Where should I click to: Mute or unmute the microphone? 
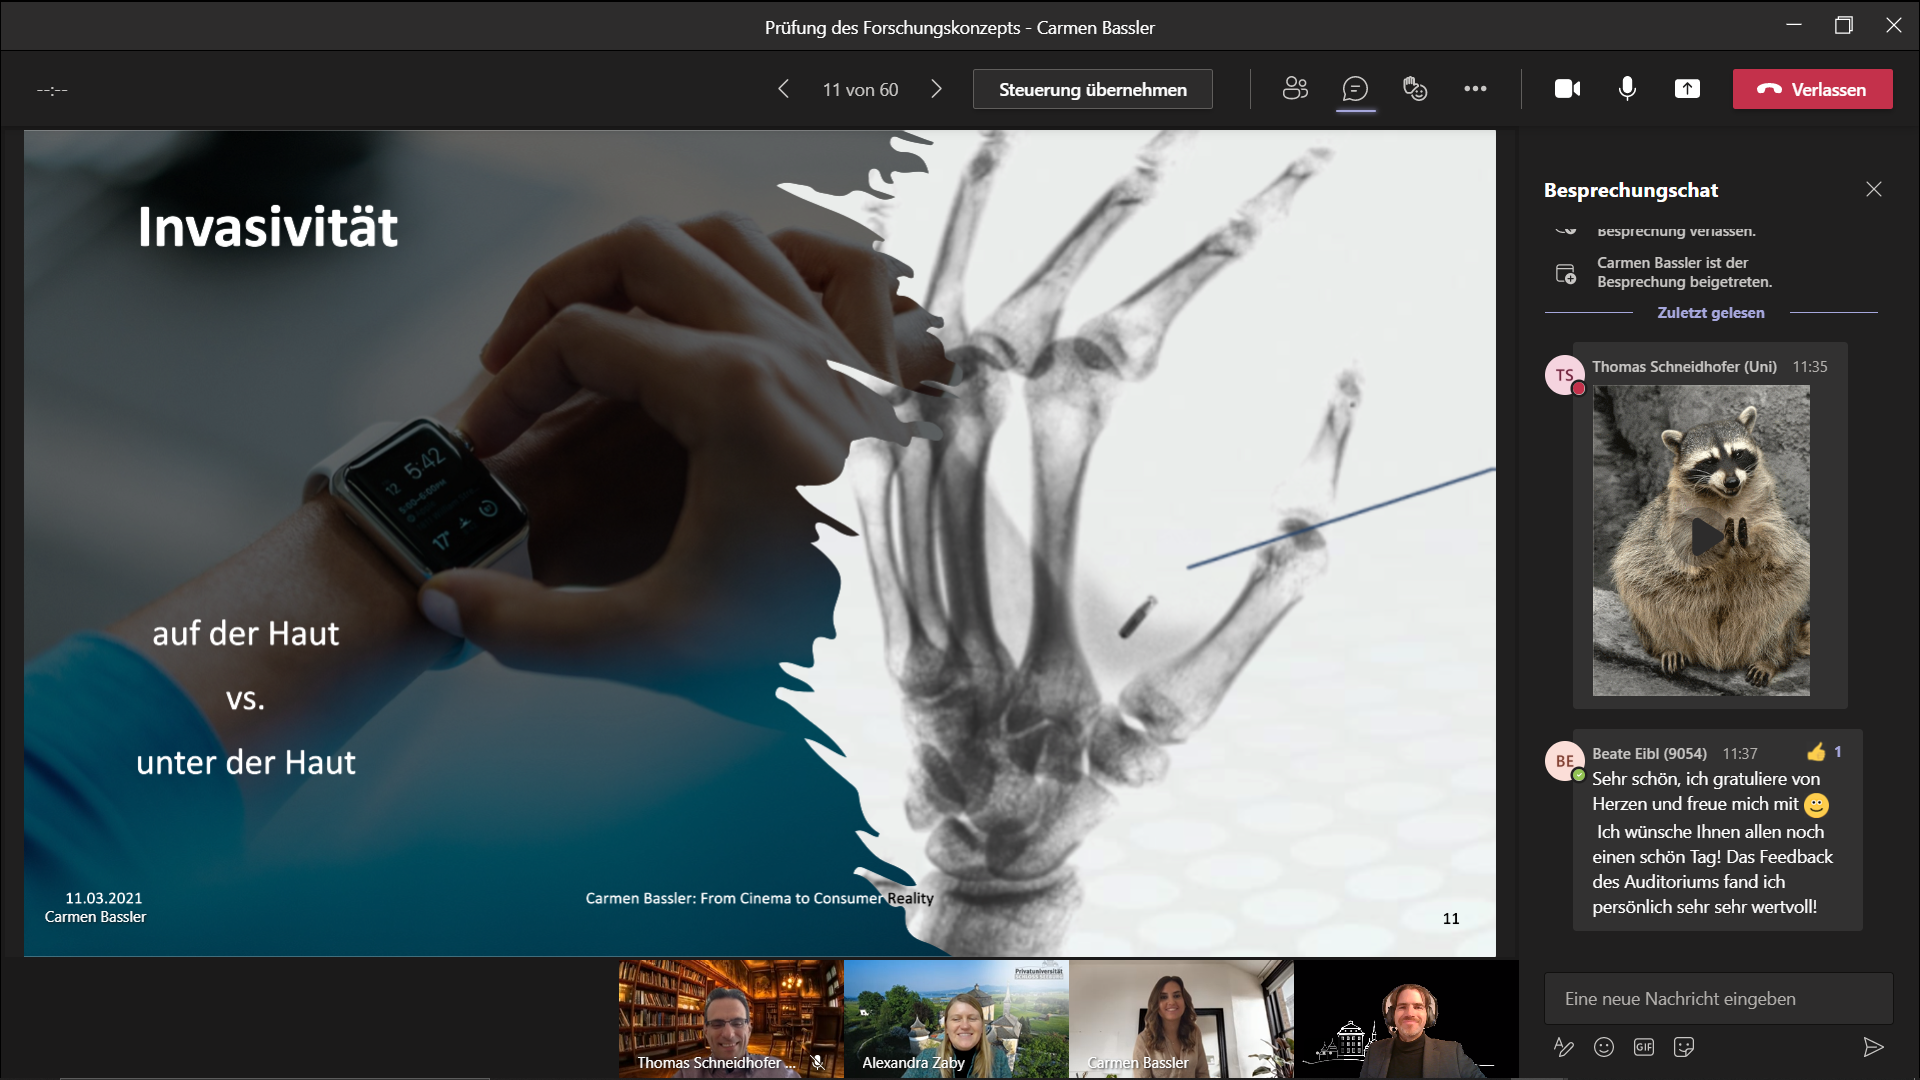coord(1627,89)
